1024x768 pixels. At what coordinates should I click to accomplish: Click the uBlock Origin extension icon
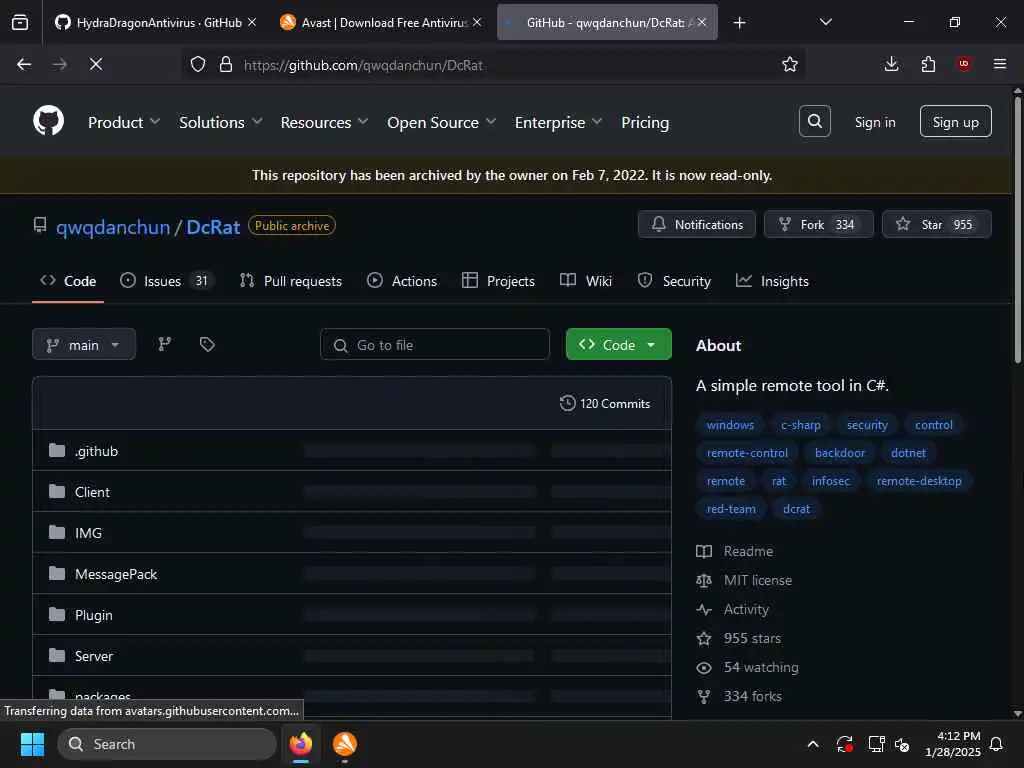click(964, 64)
